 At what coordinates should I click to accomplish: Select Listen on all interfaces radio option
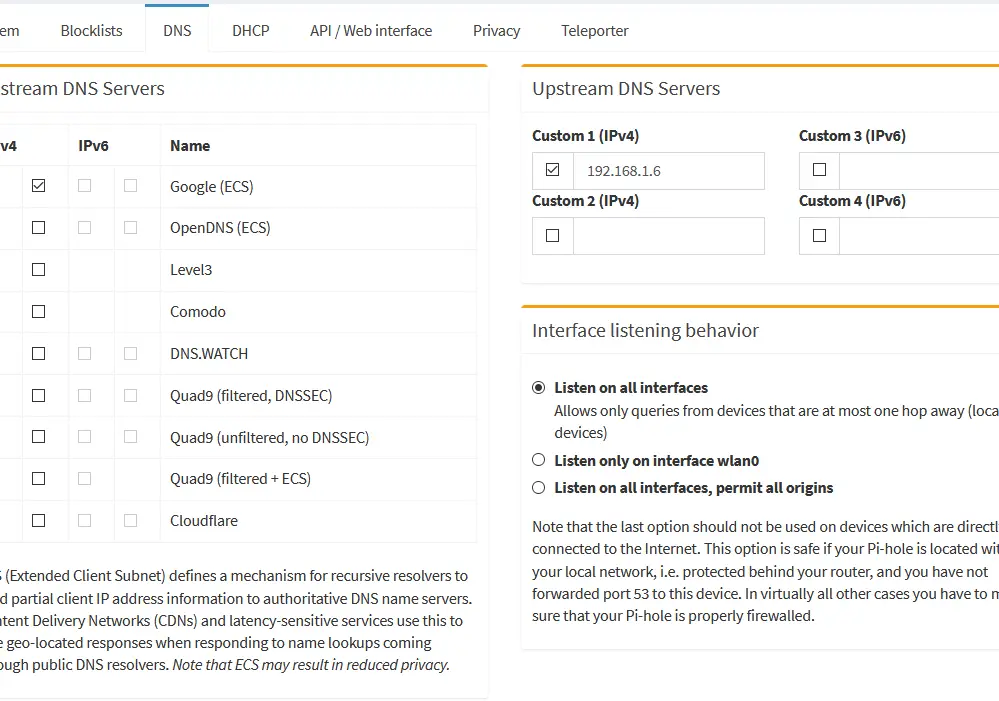click(x=538, y=387)
